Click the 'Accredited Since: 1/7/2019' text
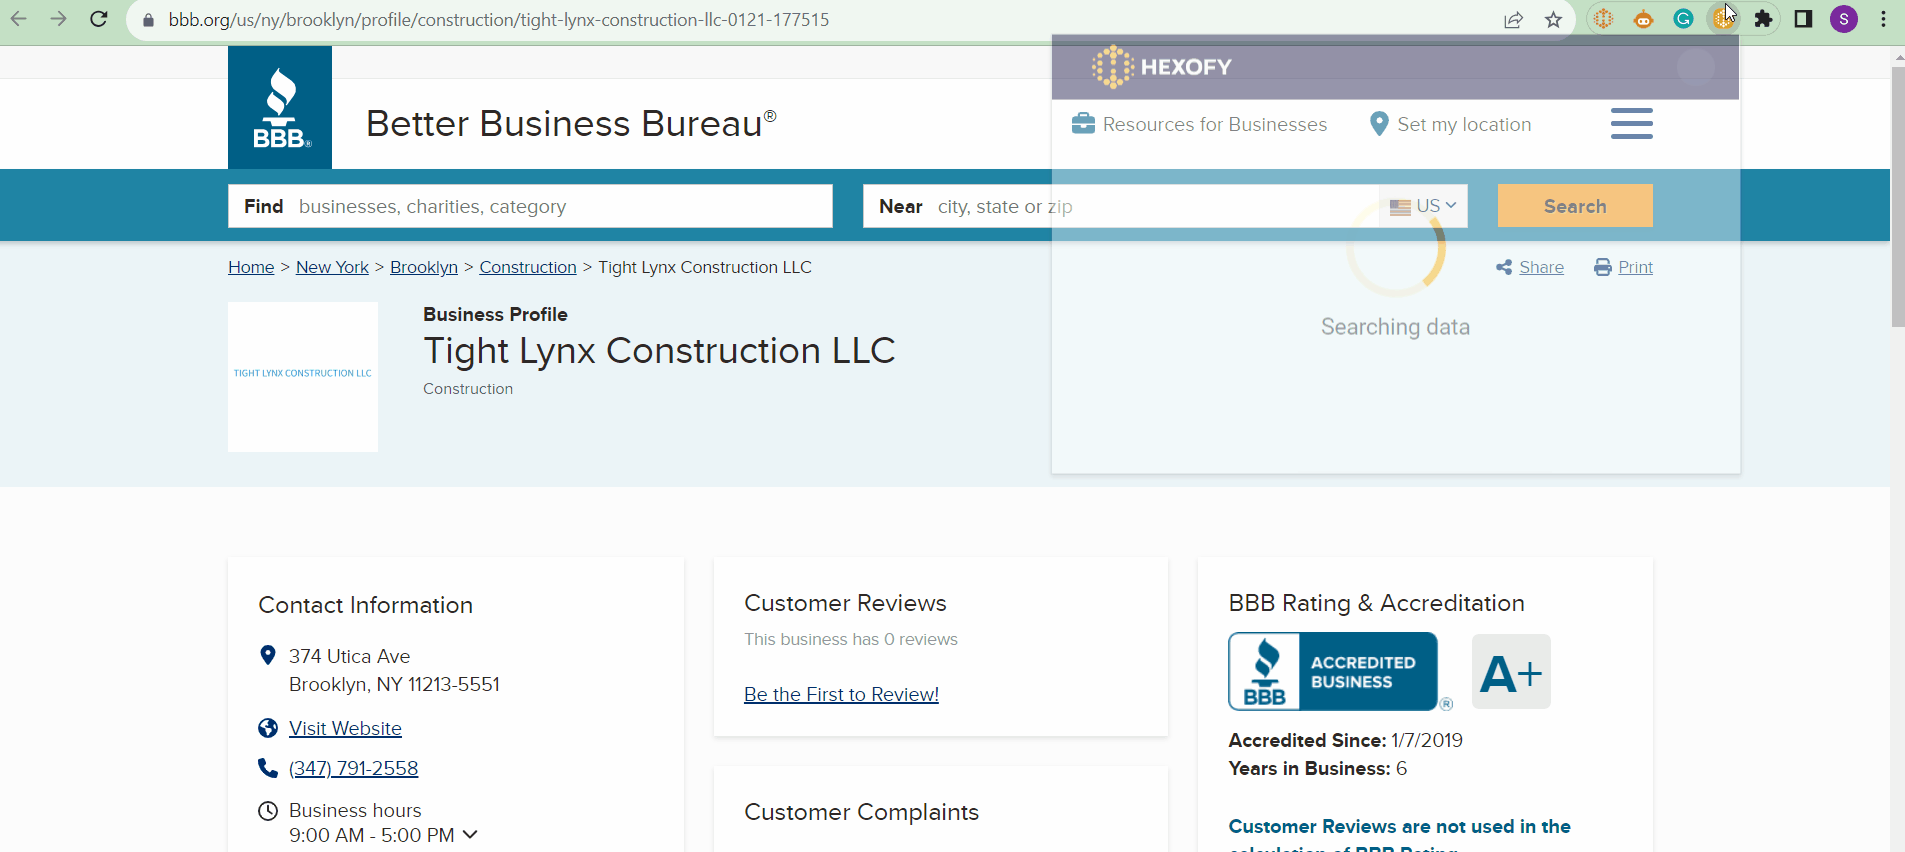 click(1345, 740)
